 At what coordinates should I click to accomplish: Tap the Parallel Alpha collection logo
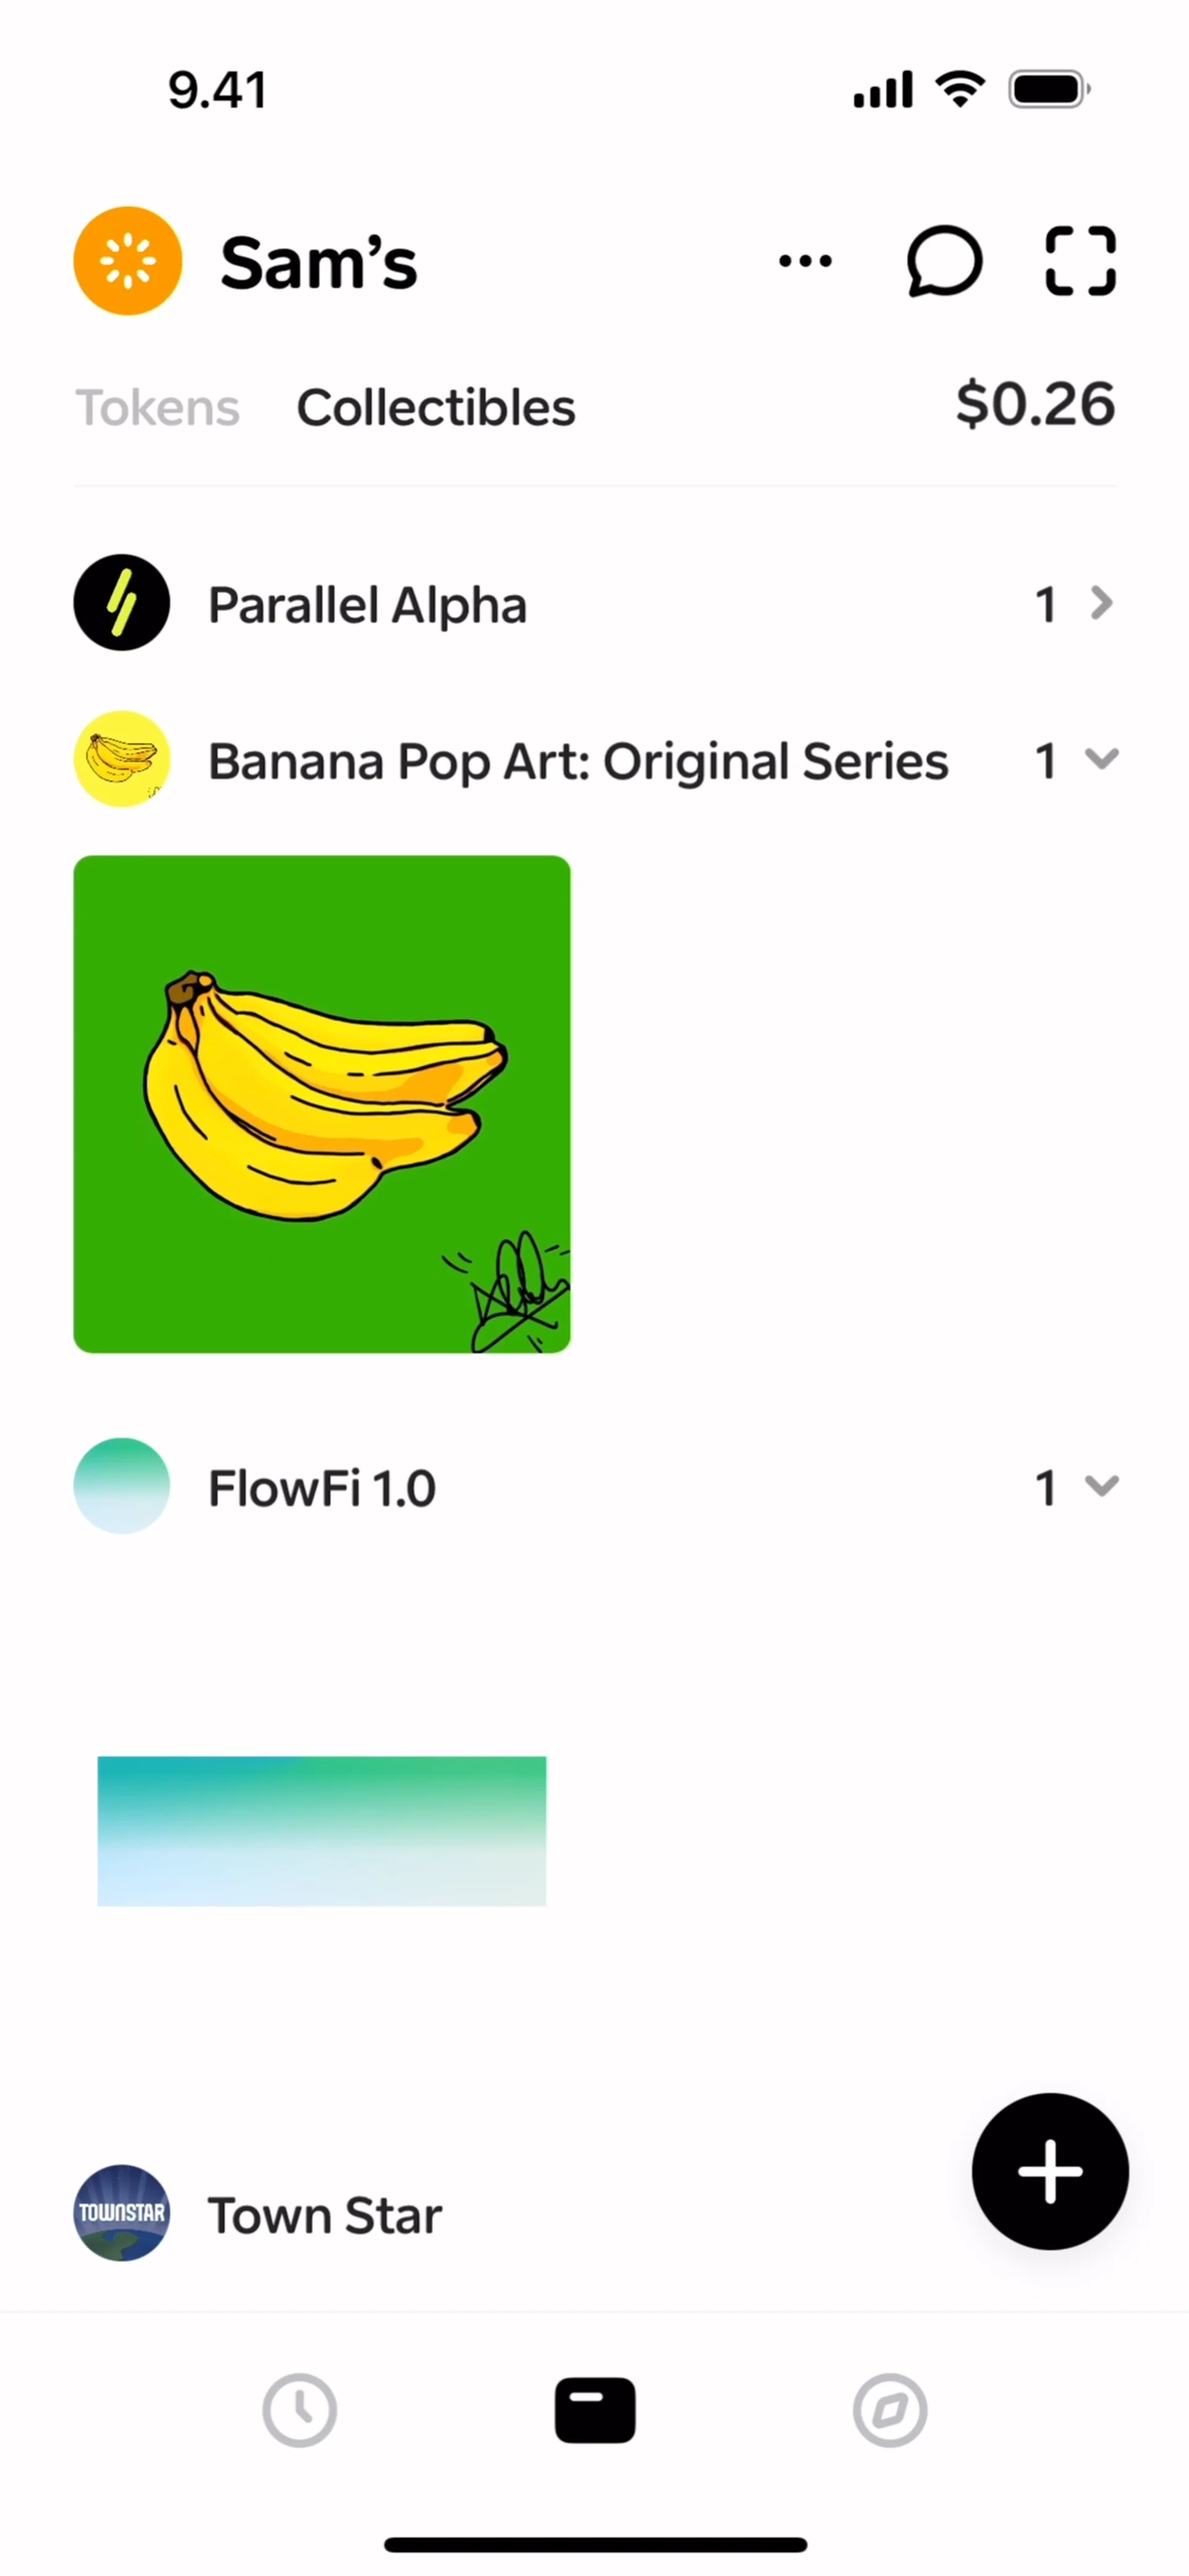pos(122,603)
